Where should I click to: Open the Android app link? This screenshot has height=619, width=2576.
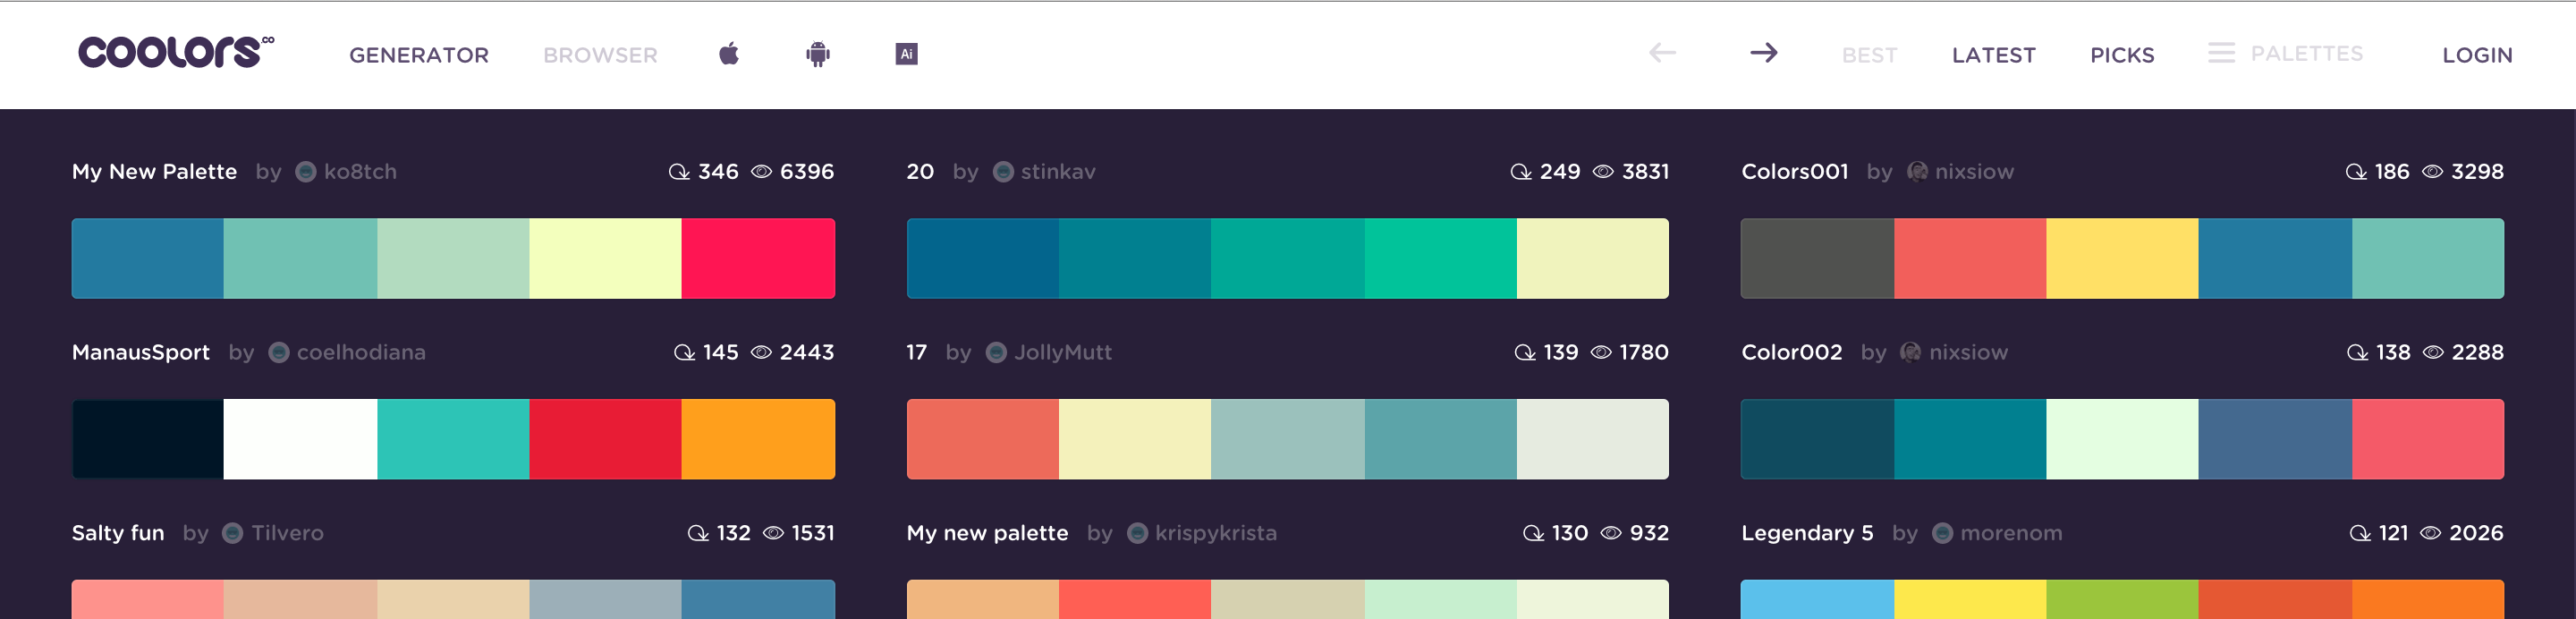coord(818,54)
